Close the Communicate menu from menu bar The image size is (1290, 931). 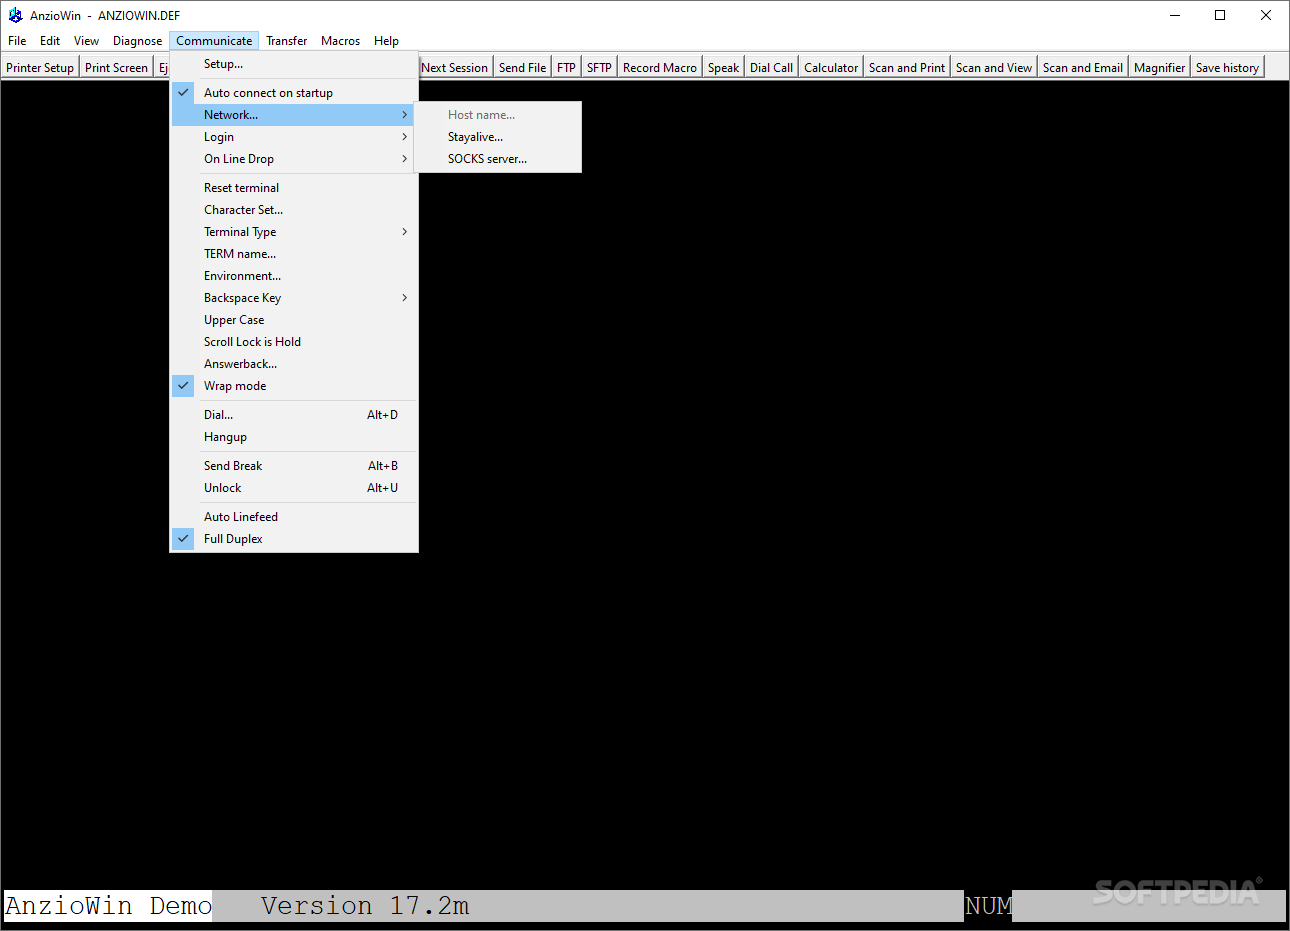point(214,41)
